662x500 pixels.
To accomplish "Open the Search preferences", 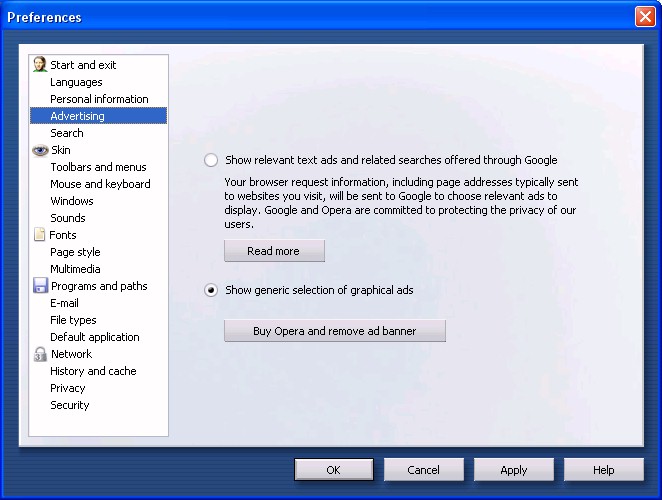I will coord(67,133).
